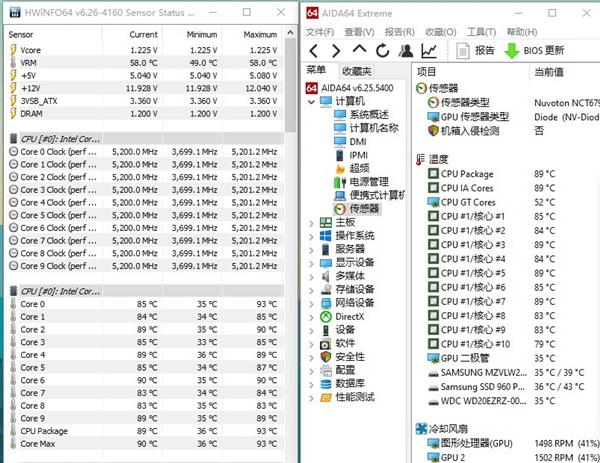Collapse the 计算机 tree node
This screenshot has width=600, height=463.
pos(311,102)
